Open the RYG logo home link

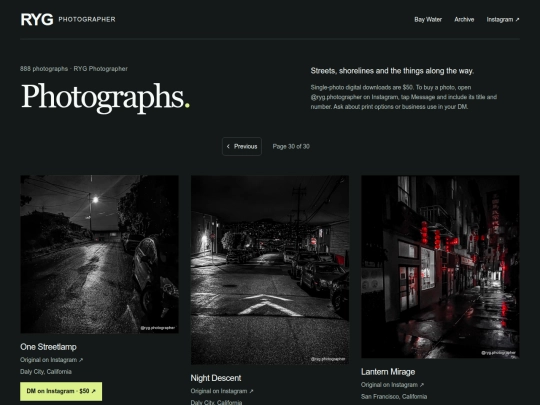(x=37, y=19)
